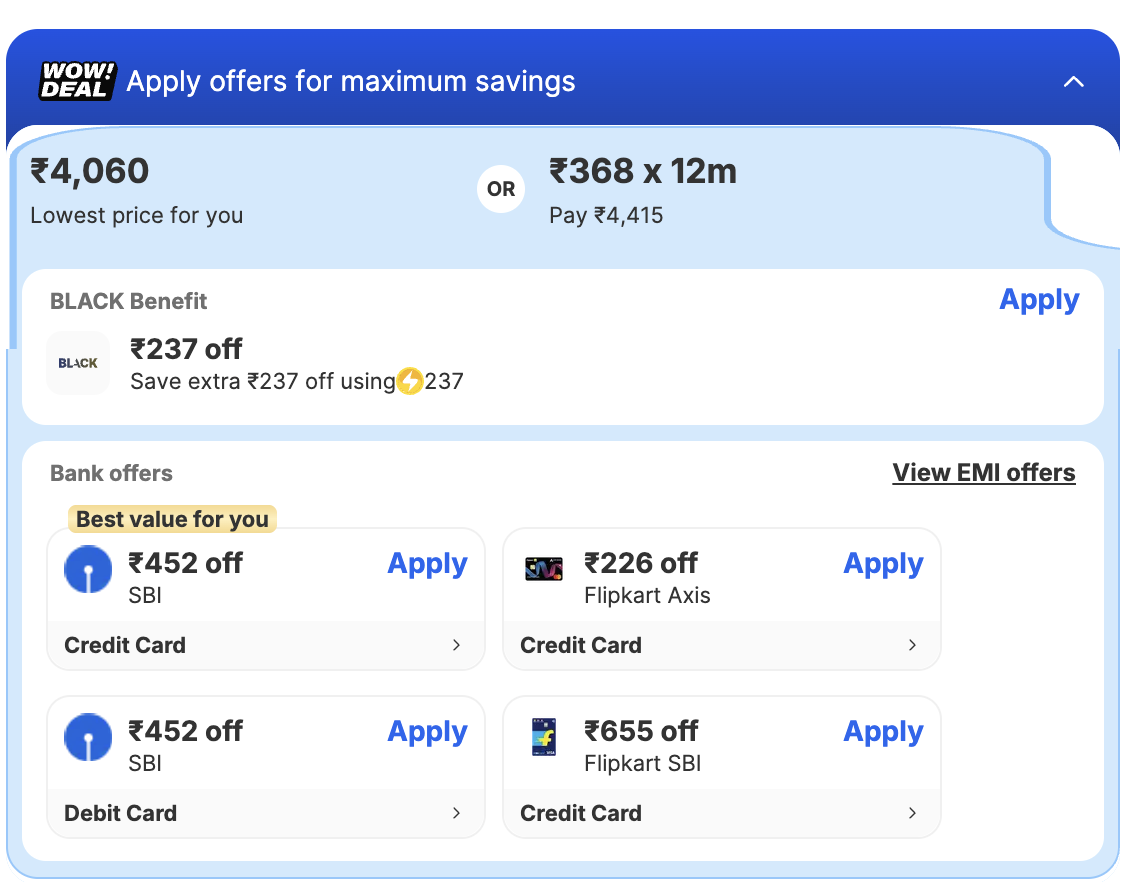
Task: Collapse the Apply offers header chevron
Action: (x=1073, y=82)
